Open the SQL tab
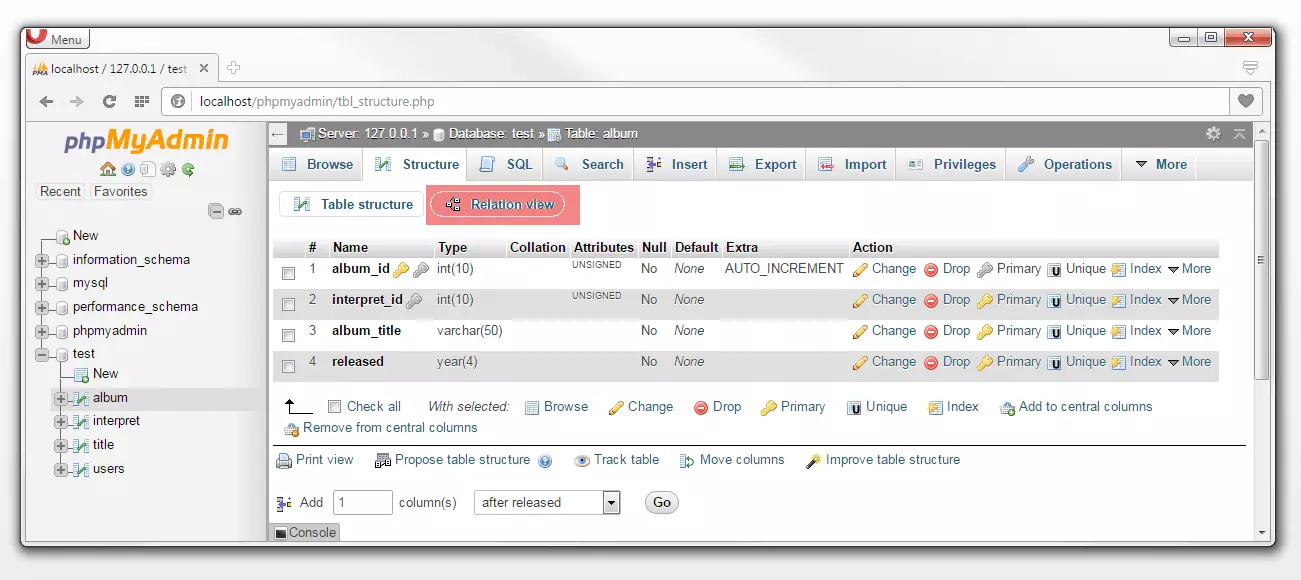The image size is (1301, 580). [507, 165]
